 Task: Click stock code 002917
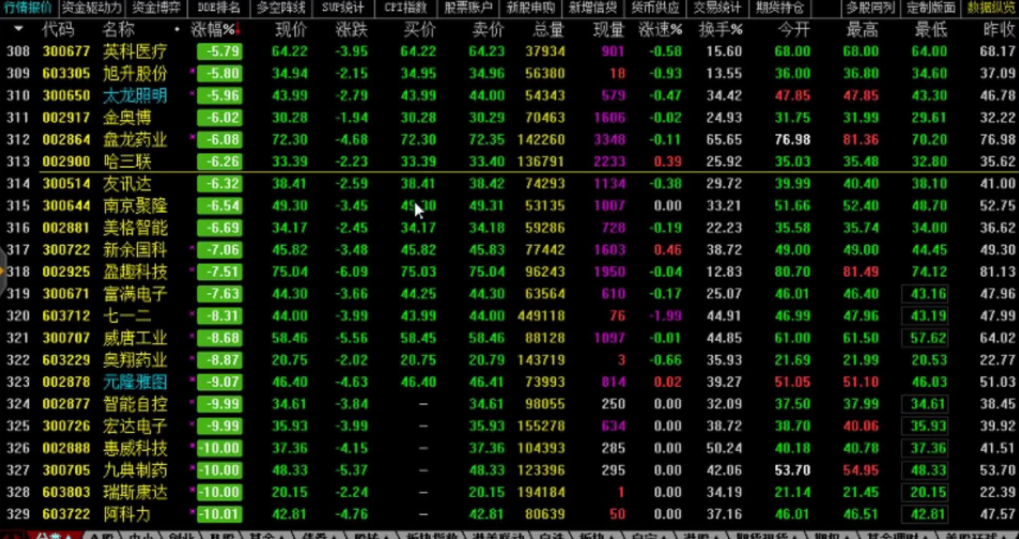tap(66, 118)
